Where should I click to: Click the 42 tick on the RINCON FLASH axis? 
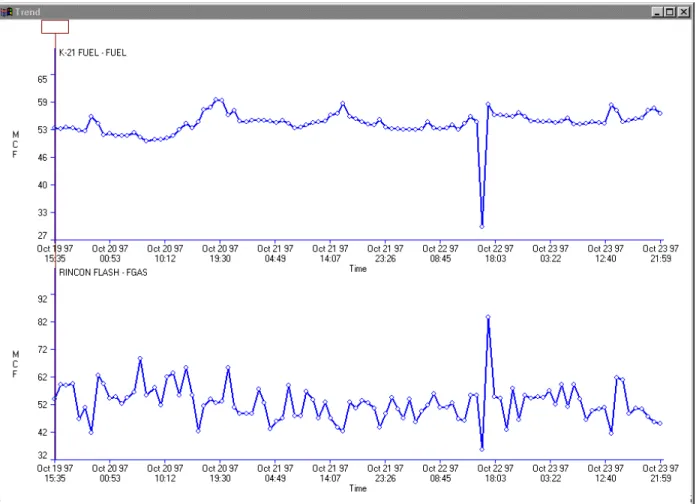click(x=42, y=433)
